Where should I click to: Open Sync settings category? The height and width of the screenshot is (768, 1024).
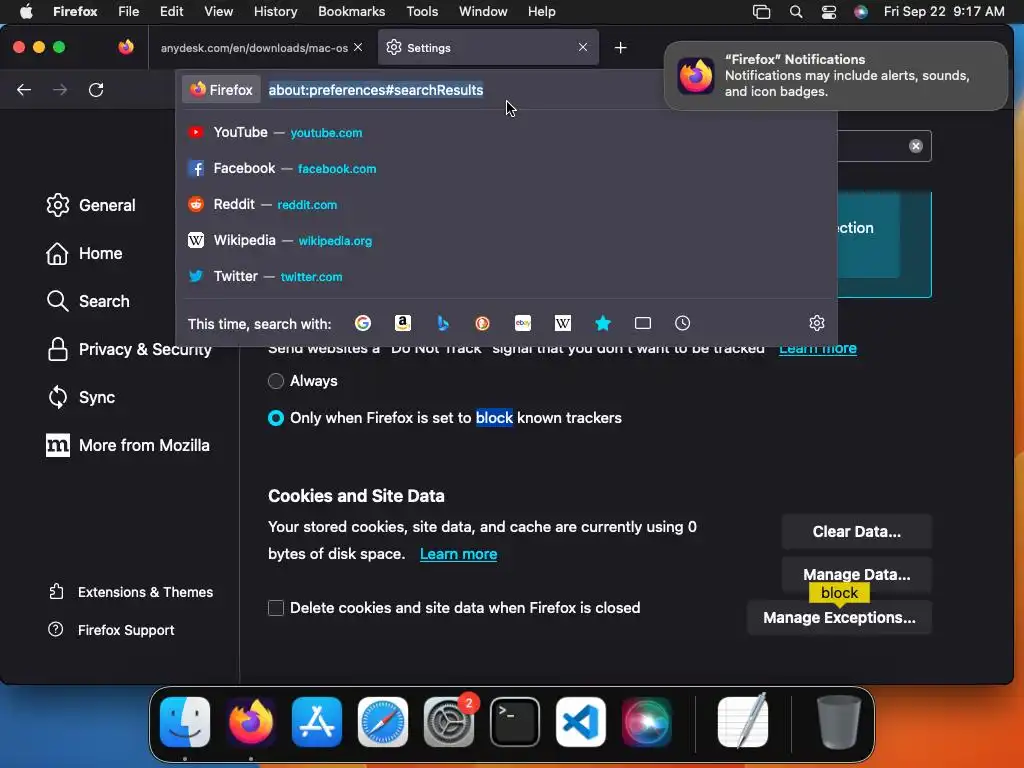click(x=80, y=397)
